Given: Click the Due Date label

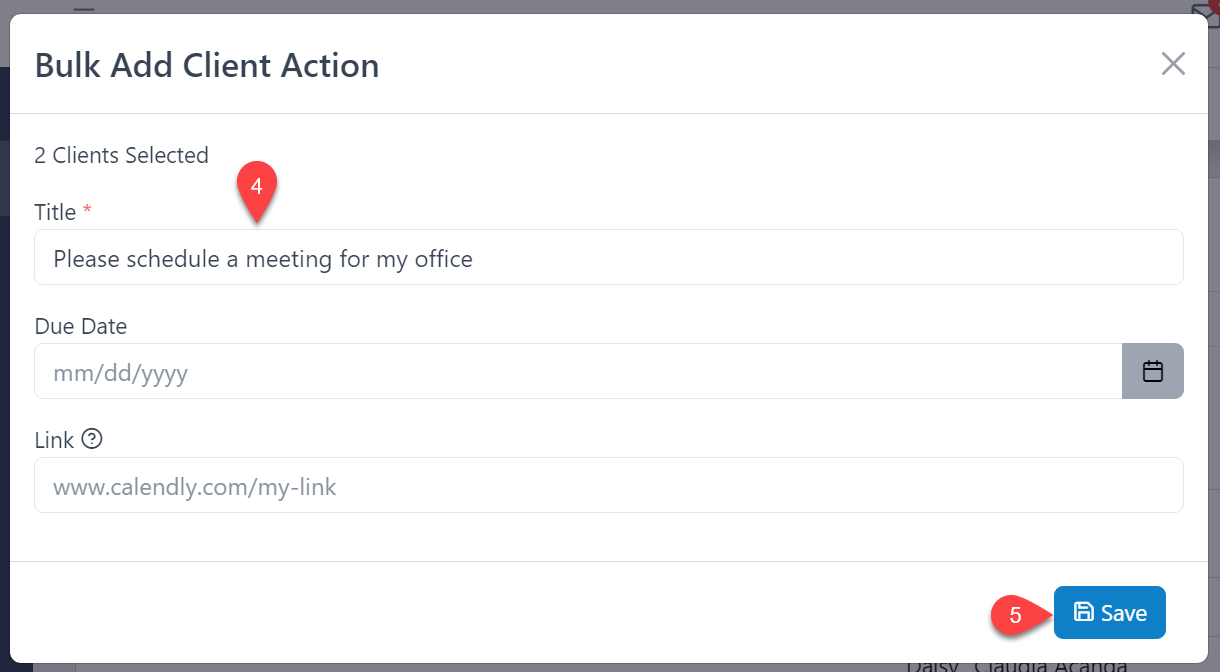Looking at the screenshot, I should 81,326.
